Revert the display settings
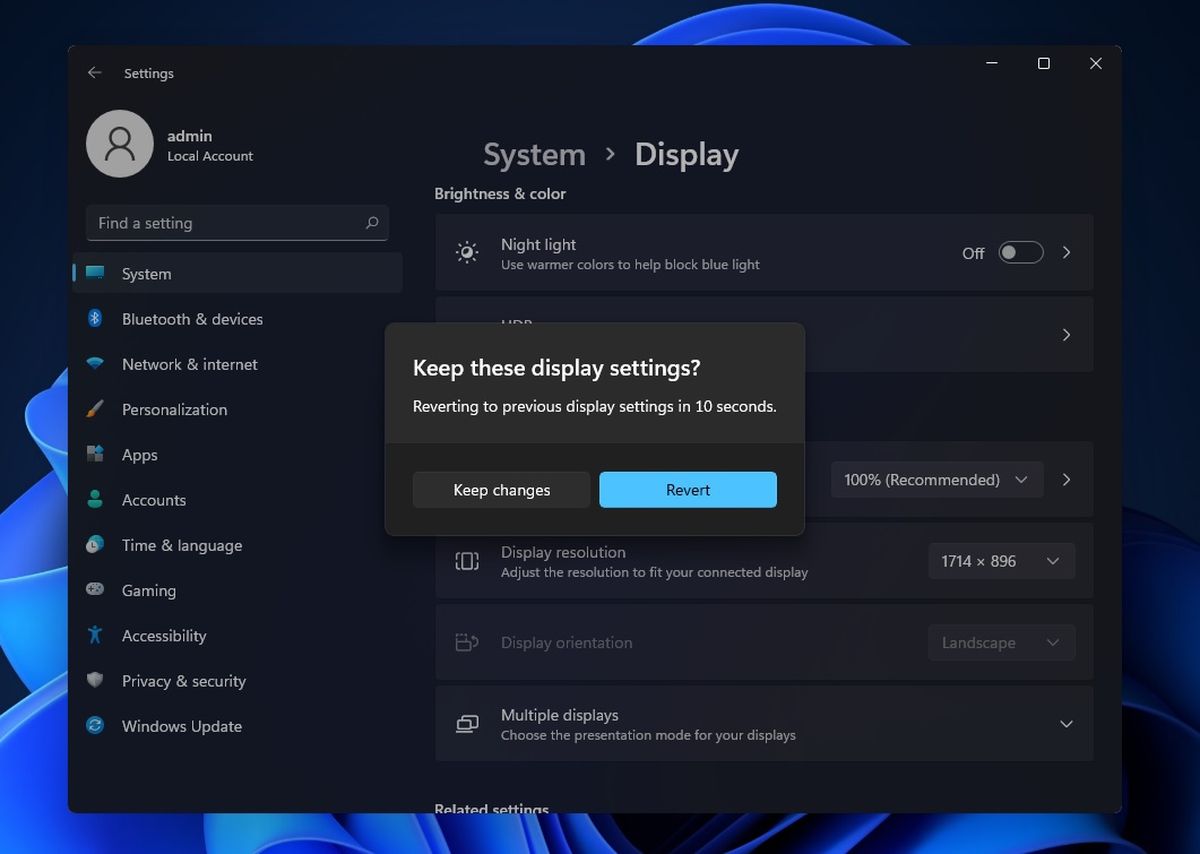This screenshot has height=854, width=1200. pos(687,489)
